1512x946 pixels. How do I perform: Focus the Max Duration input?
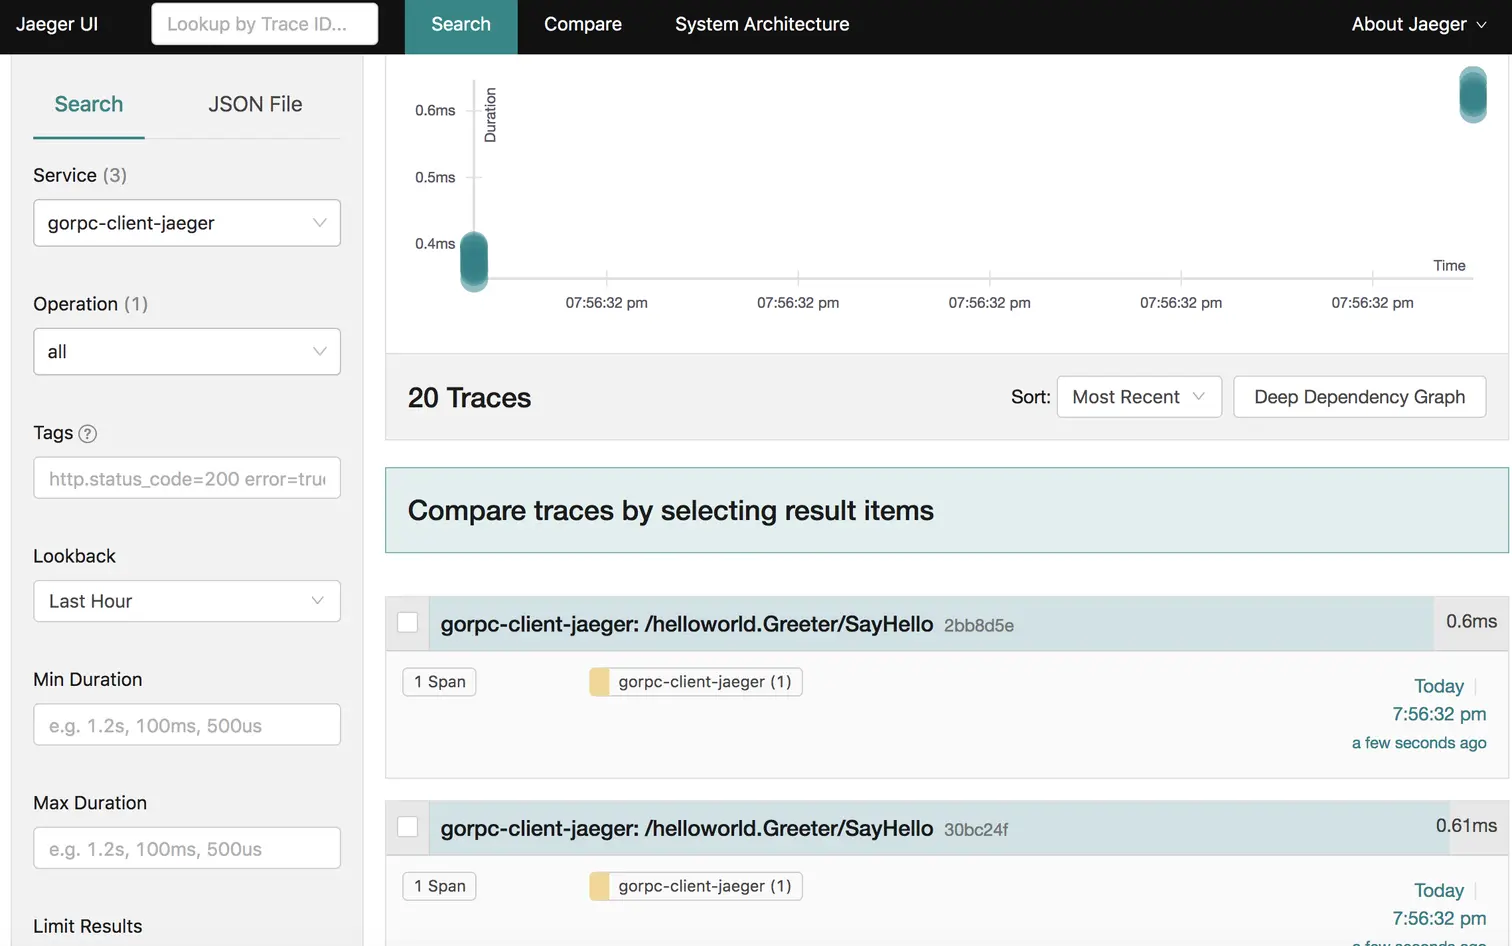pos(187,849)
